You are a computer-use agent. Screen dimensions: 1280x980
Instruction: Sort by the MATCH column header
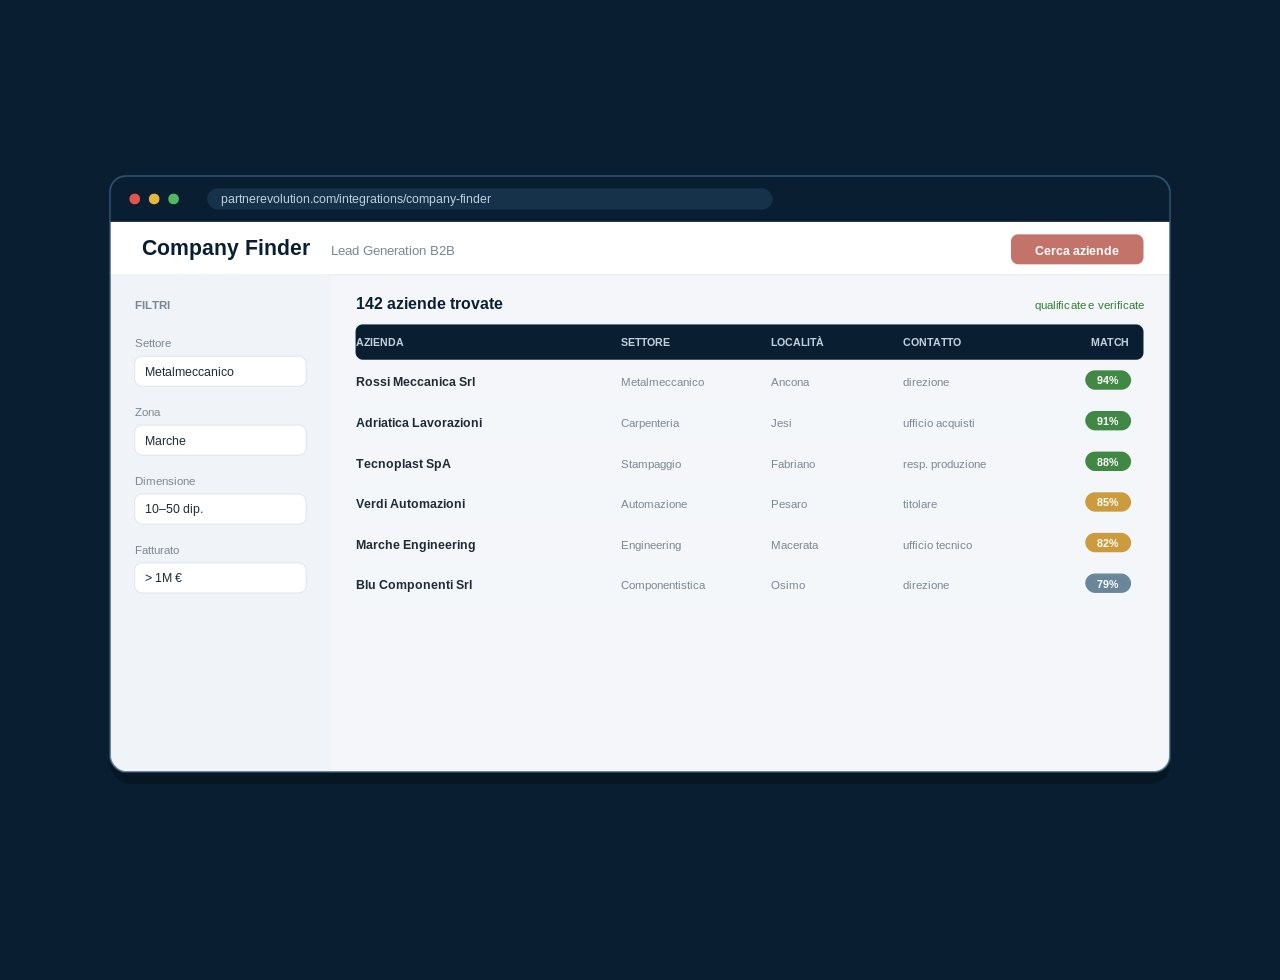[x=1110, y=342]
